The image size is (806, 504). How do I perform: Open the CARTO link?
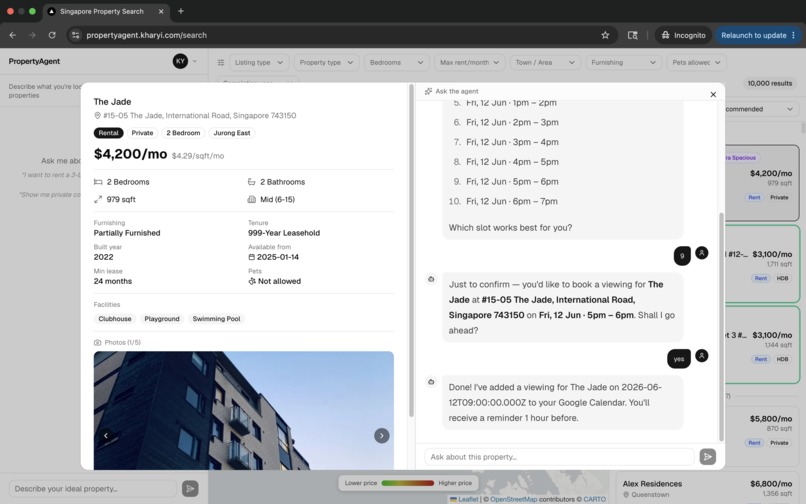click(x=594, y=499)
